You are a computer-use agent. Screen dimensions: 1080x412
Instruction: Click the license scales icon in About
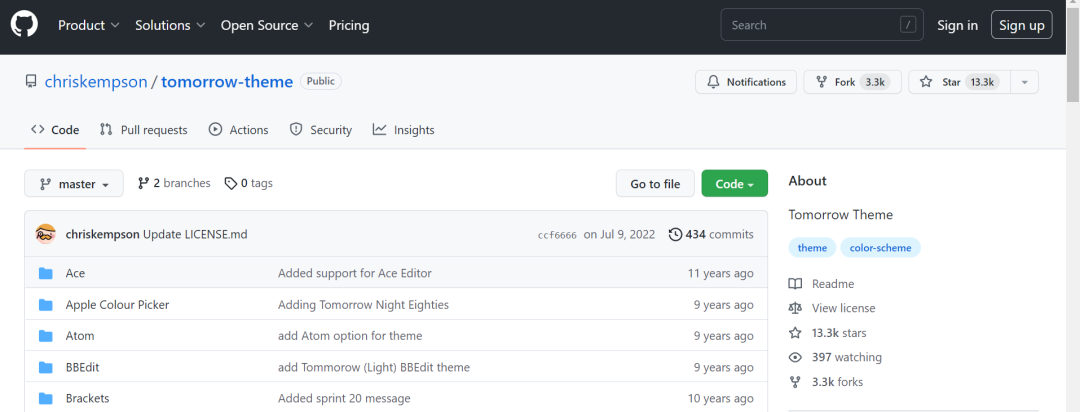coord(795,308)
